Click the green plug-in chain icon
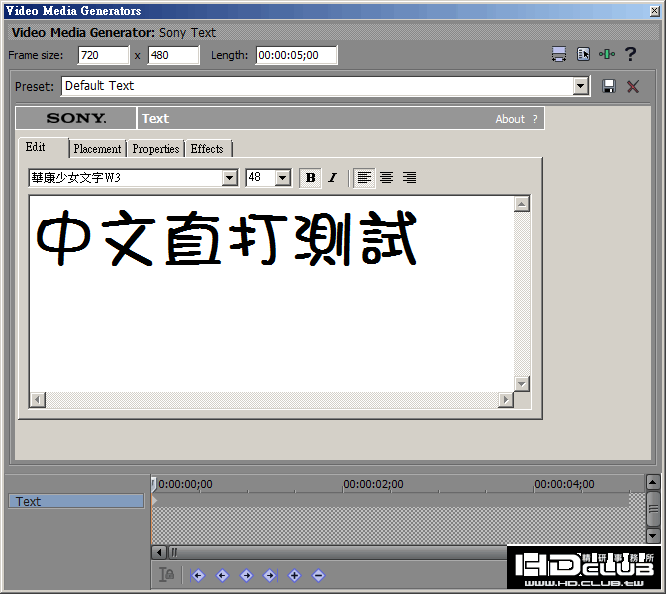 (x=607, y=54)
